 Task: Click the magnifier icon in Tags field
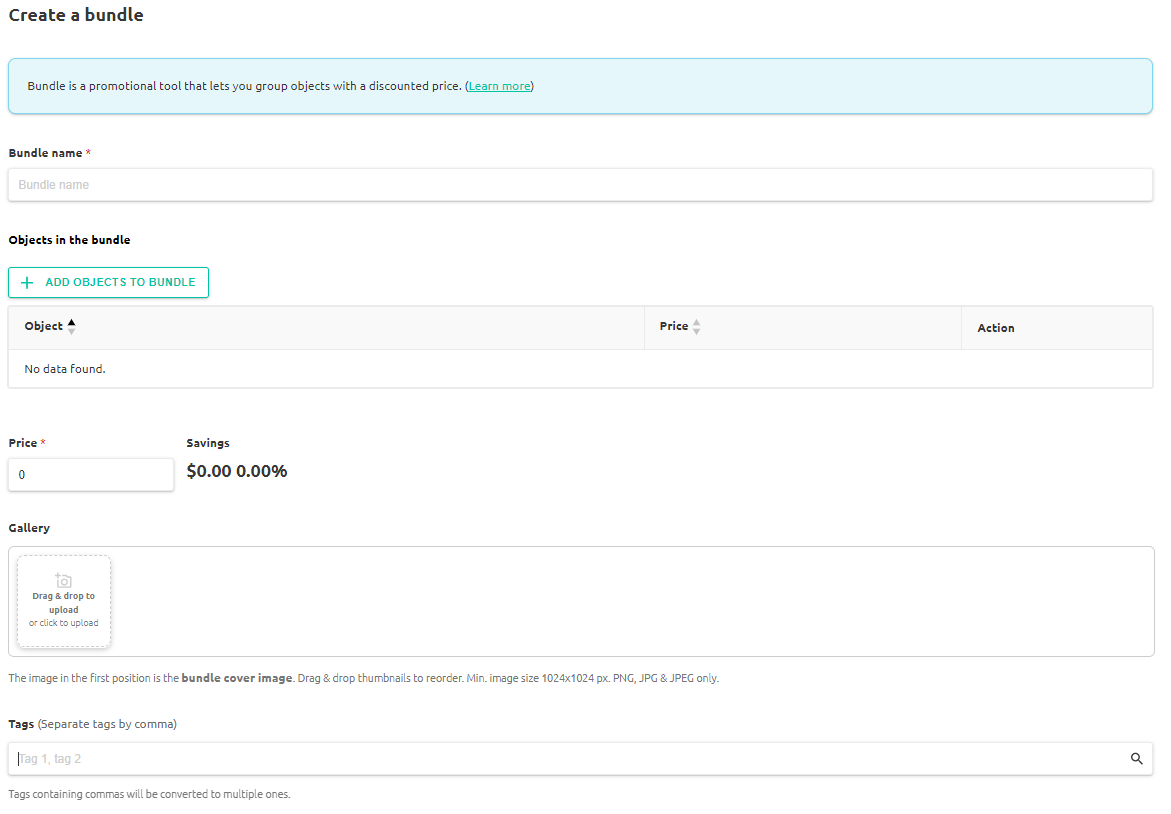(x=1136, y=759)
